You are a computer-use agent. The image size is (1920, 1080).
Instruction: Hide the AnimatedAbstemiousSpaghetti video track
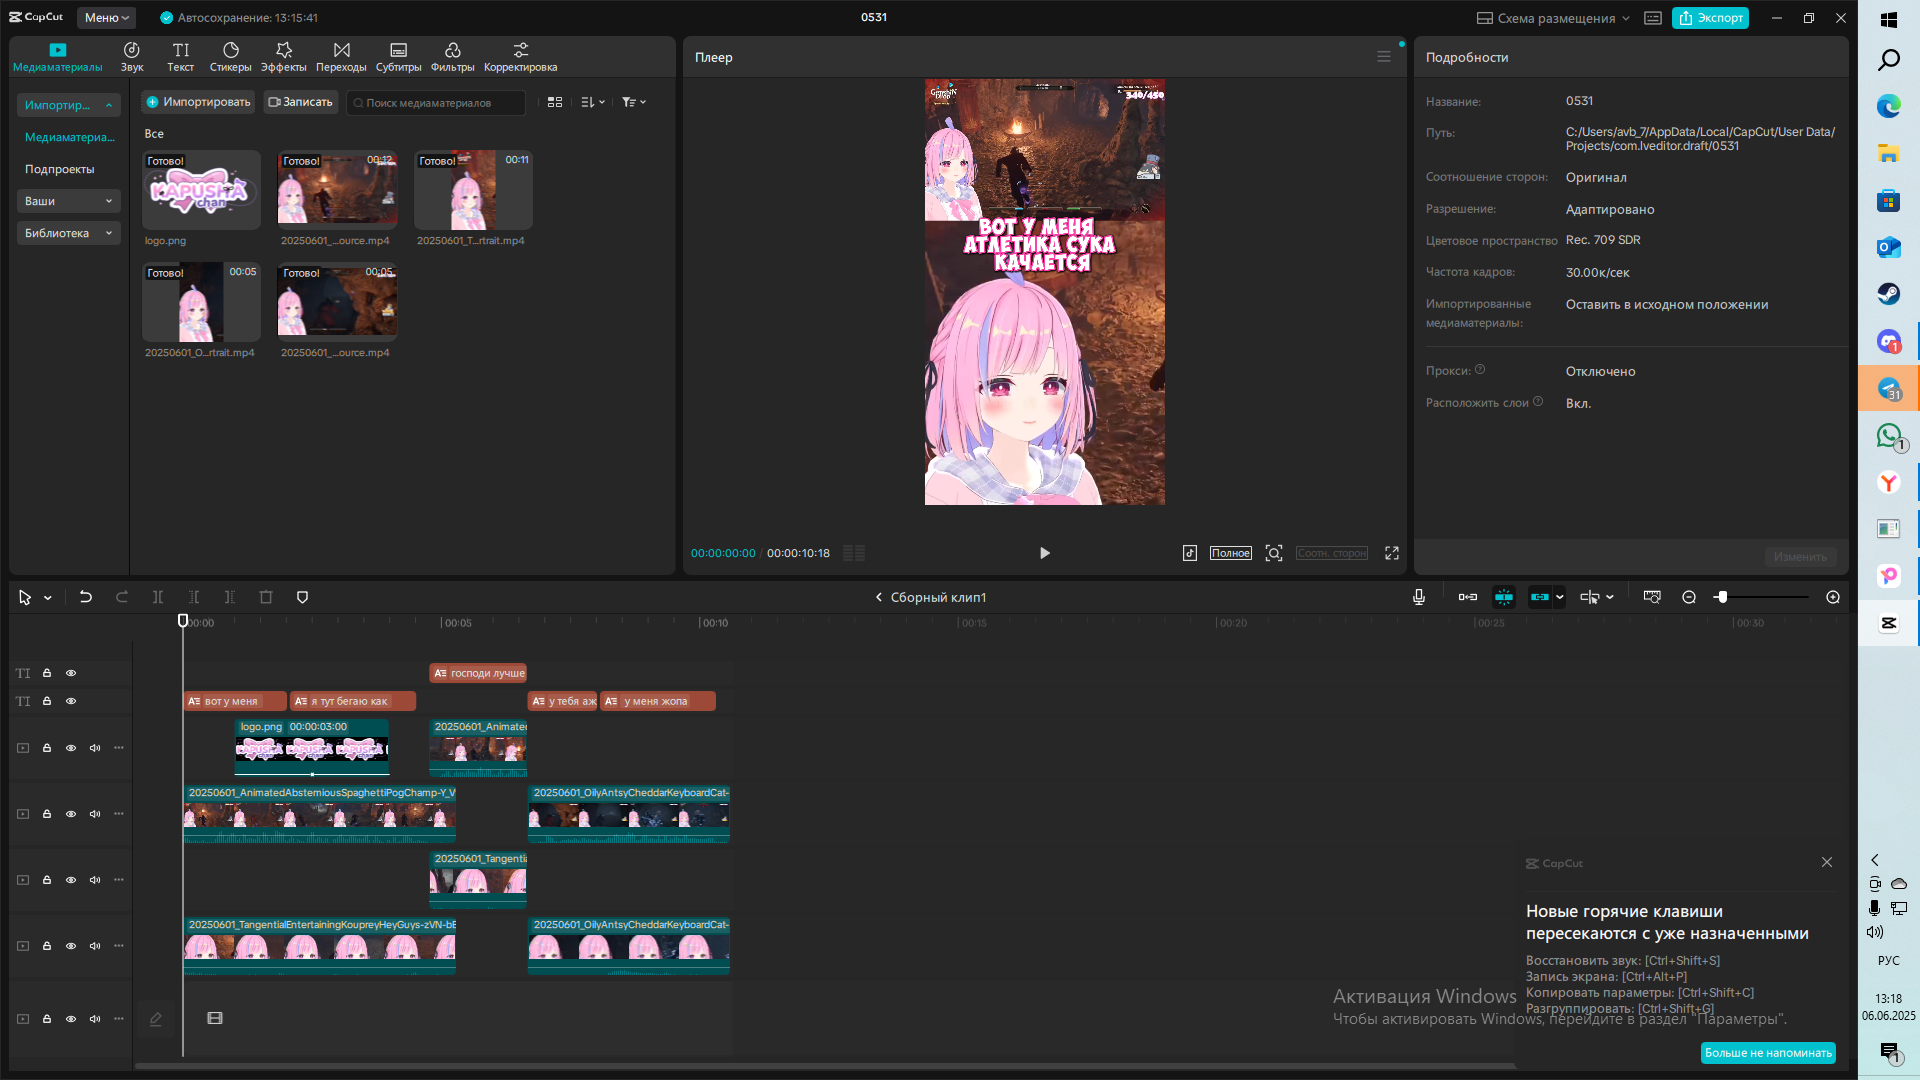(x=71, y=814)
